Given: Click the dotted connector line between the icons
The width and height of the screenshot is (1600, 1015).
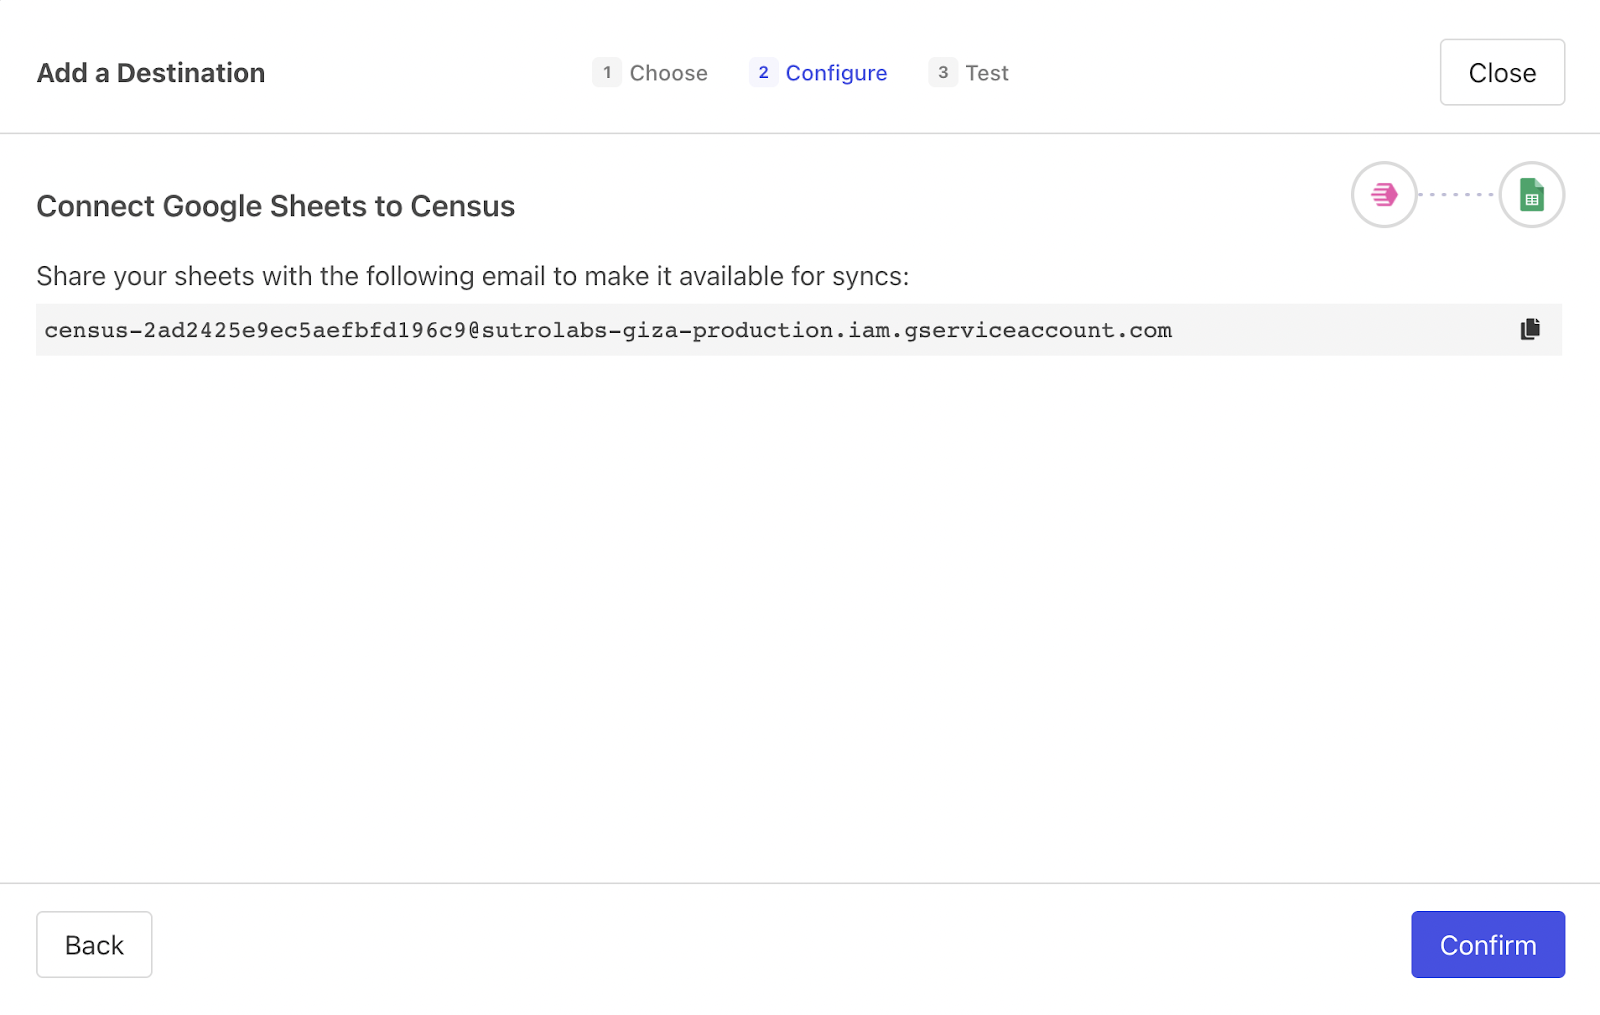Looking at the screenshot, I should [x=1458, y=195].
